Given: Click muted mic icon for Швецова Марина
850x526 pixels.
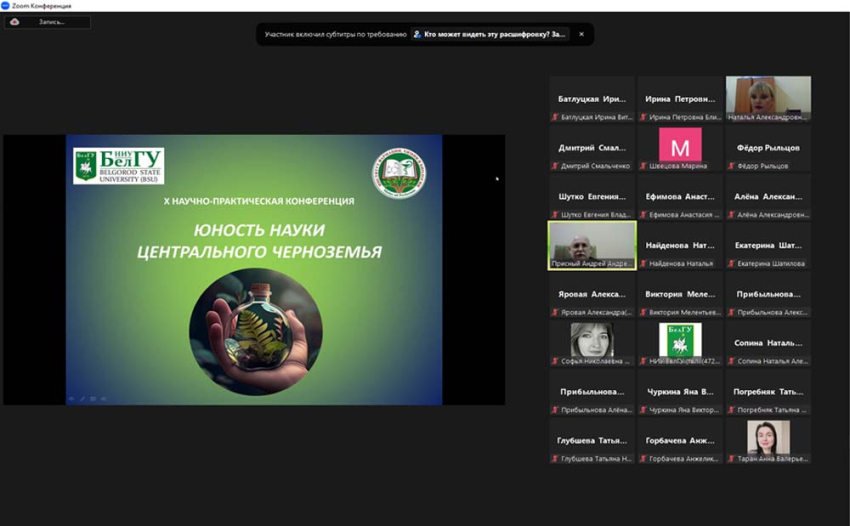Looking at the screenshot, I should pyautogui.click(x=643, y=165).
